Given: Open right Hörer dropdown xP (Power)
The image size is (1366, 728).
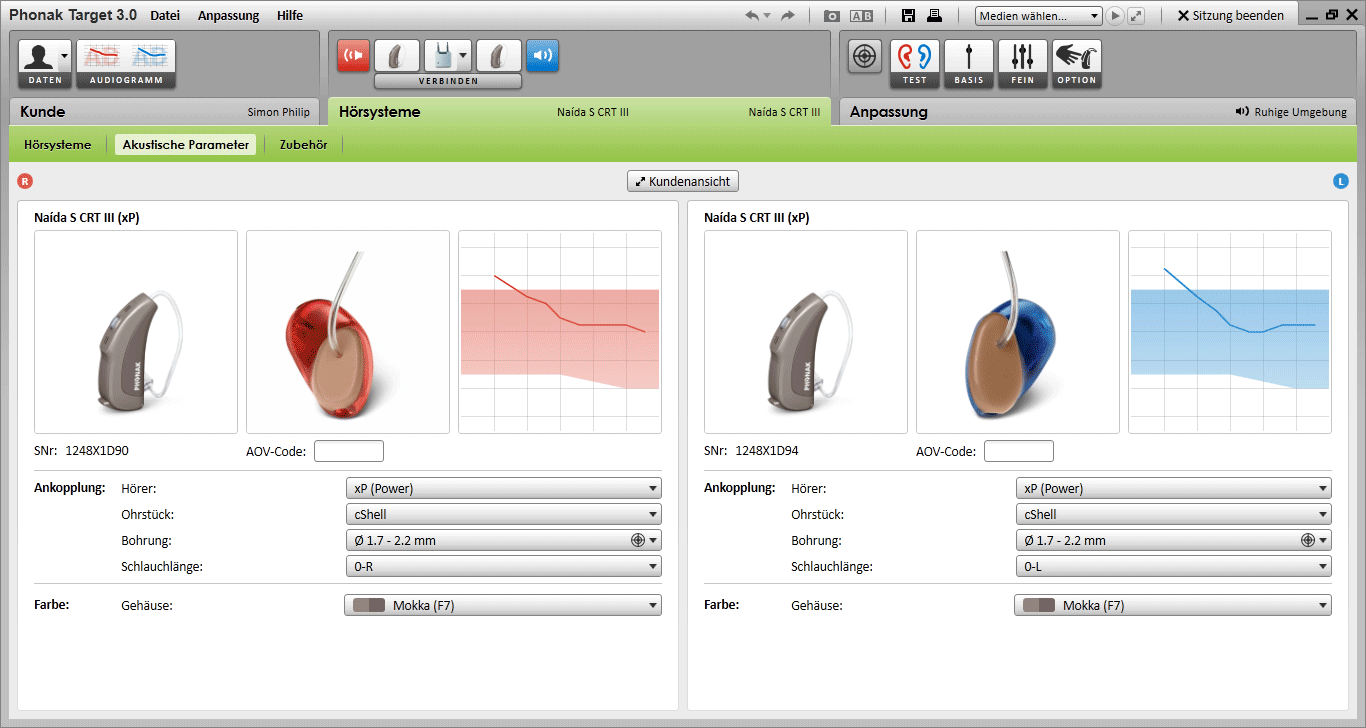Looking at the screenshot, I should pos(503,488).
